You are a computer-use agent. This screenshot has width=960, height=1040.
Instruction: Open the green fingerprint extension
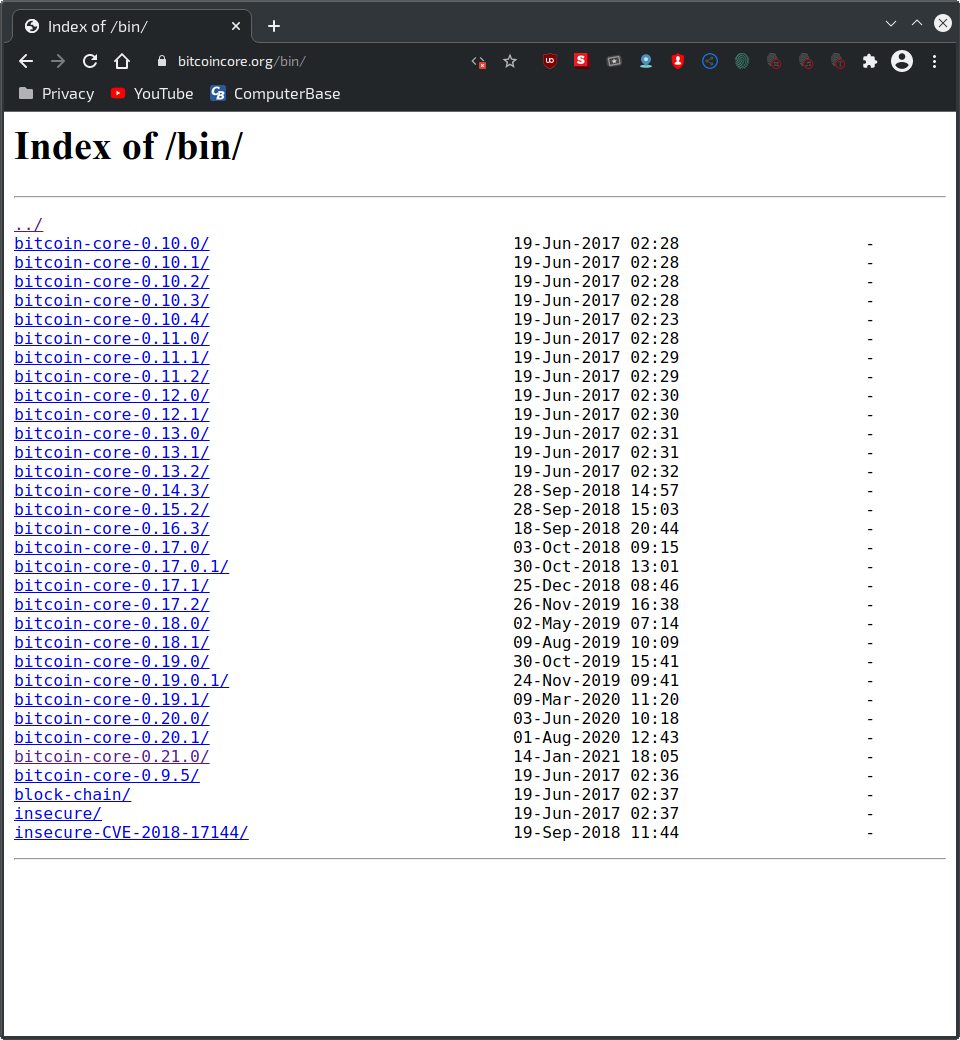(x=742, y=61)
